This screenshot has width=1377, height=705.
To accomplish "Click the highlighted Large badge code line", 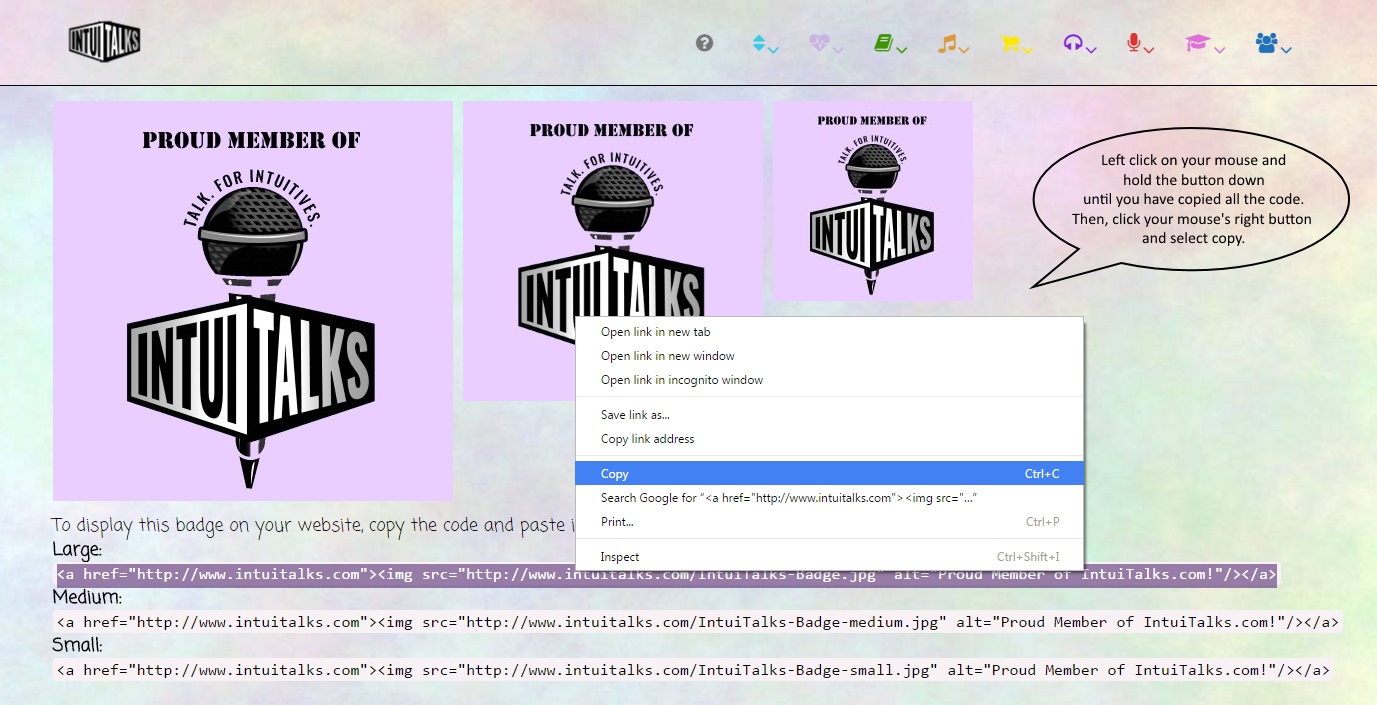I will pos(666,574).
